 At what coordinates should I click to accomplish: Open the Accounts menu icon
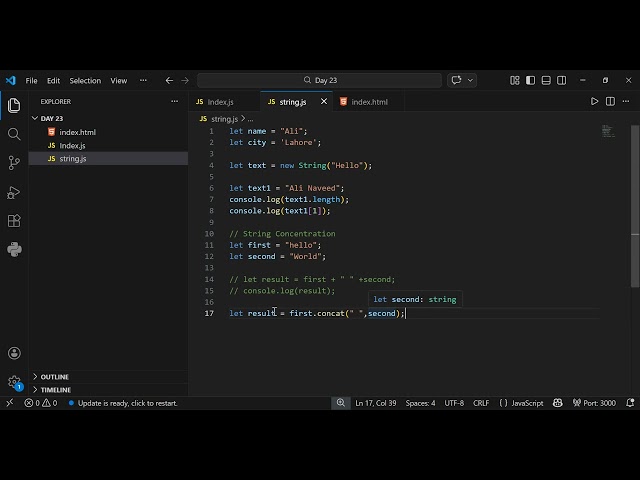pos(14,353)
